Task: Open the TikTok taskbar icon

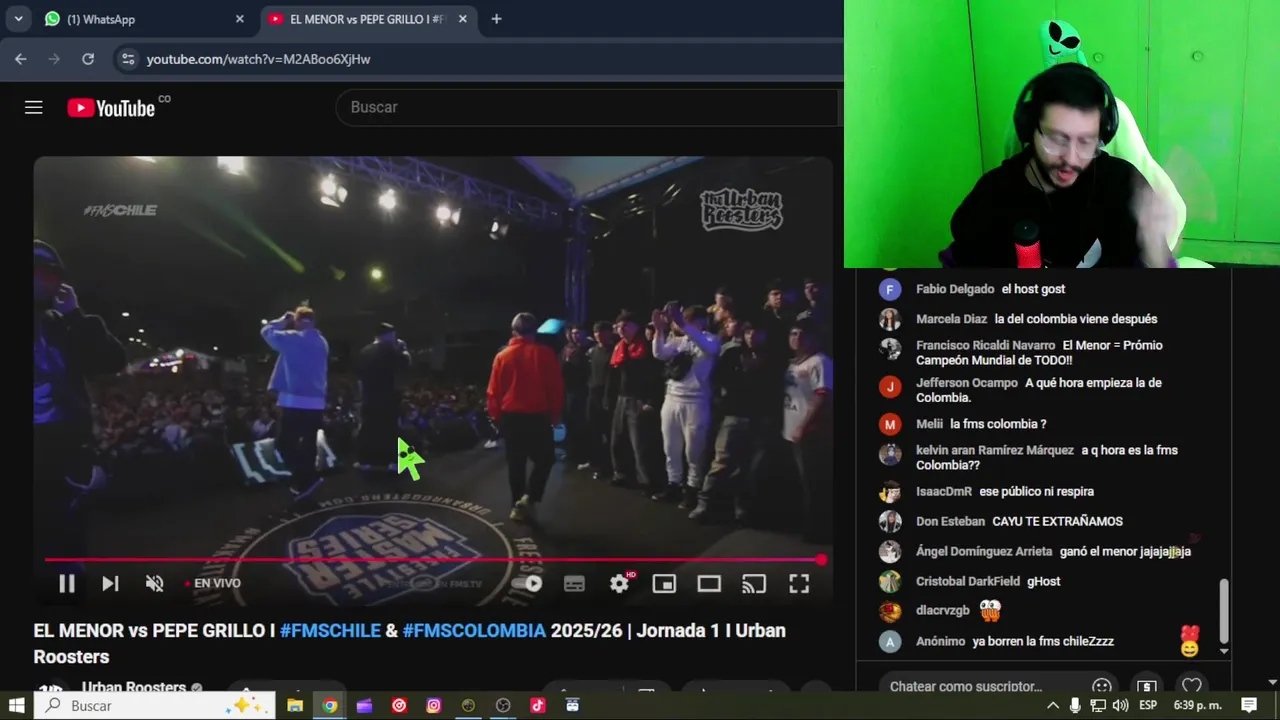Action: coord(537,705)
